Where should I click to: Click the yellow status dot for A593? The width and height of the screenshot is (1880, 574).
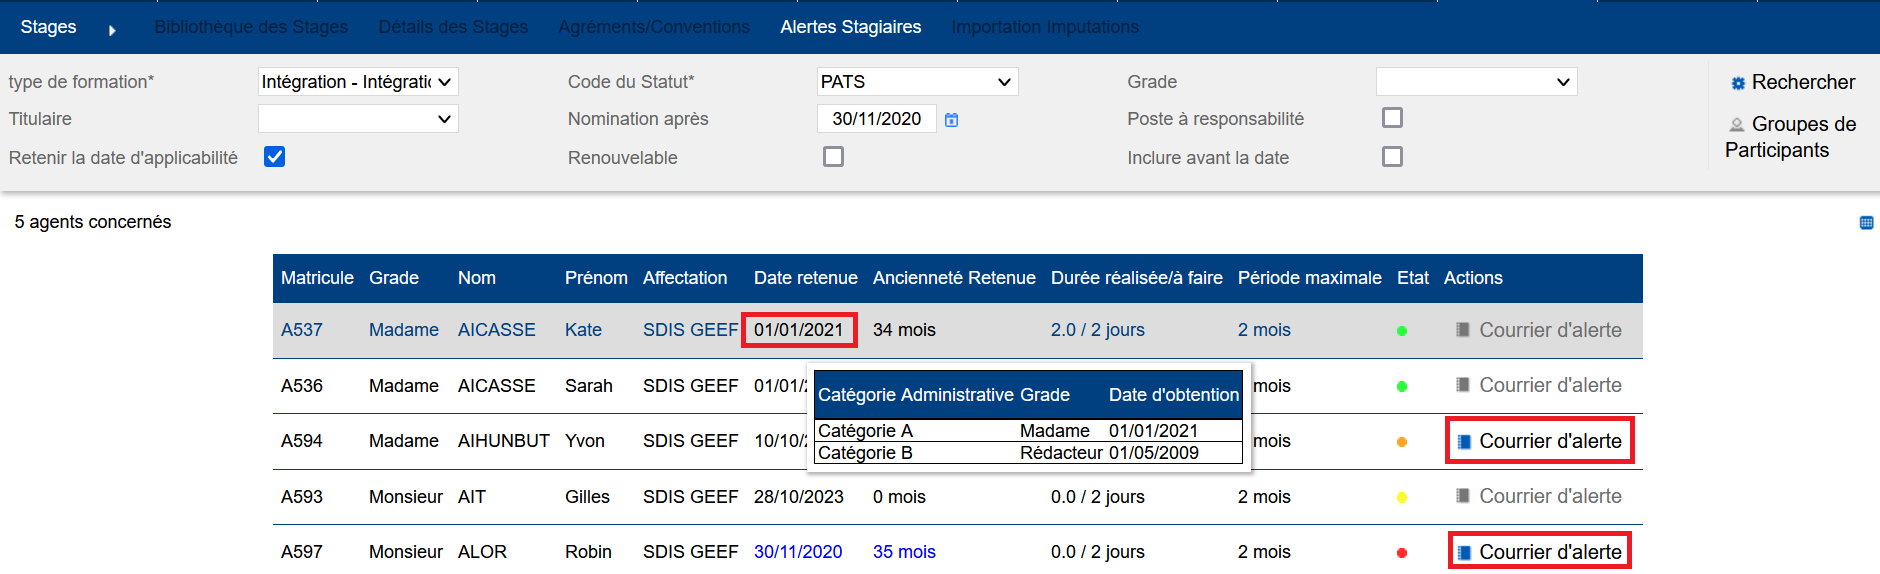1401,497
